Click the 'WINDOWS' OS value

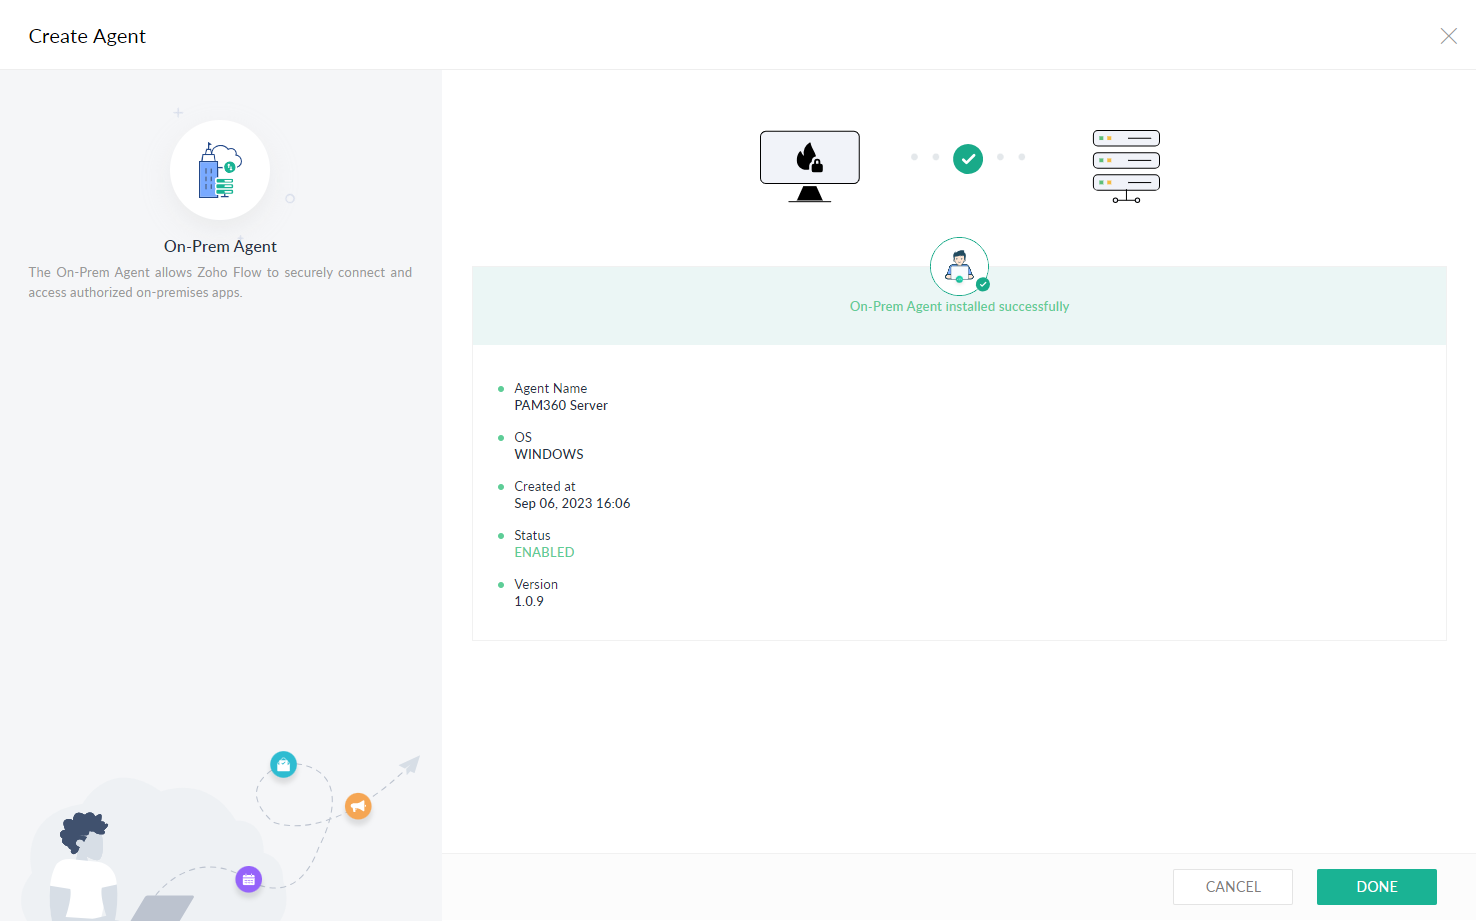pos(549,454)
